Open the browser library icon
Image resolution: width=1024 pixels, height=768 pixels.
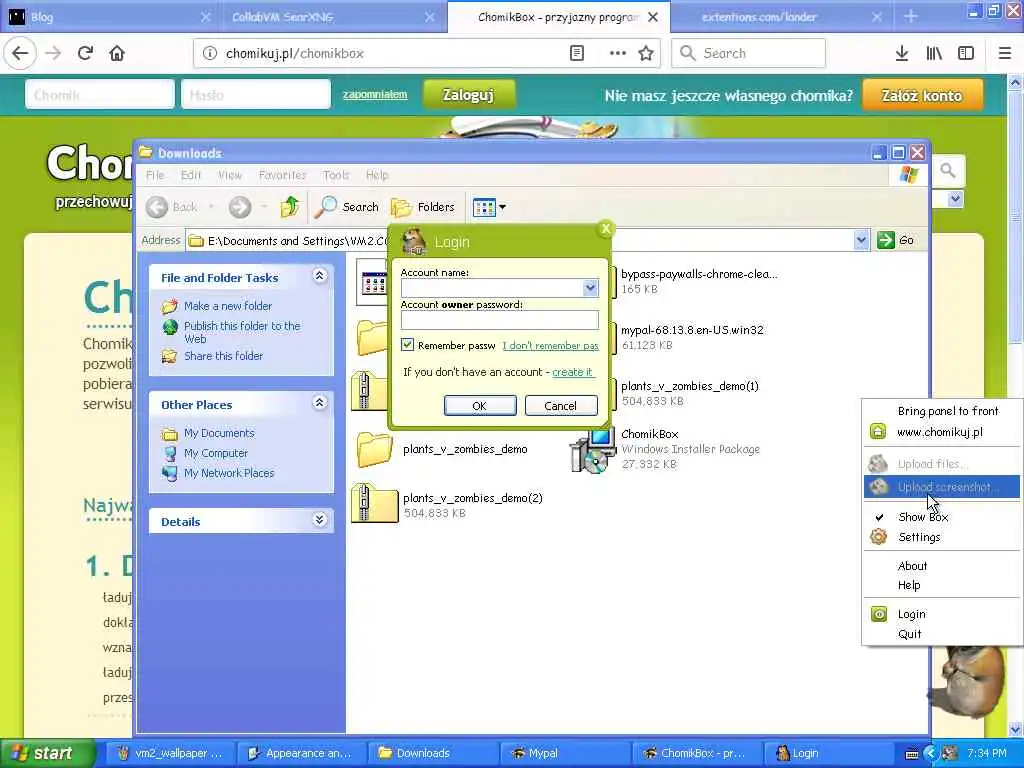[934, 53]
